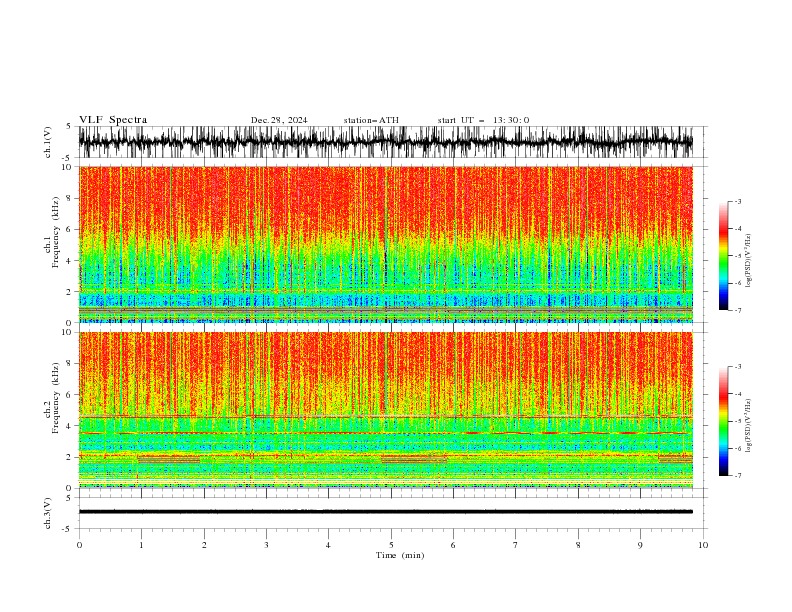Click the 'ch.3(V)' waveform axis label
The image size is (792, 612).
coord(48,513)
